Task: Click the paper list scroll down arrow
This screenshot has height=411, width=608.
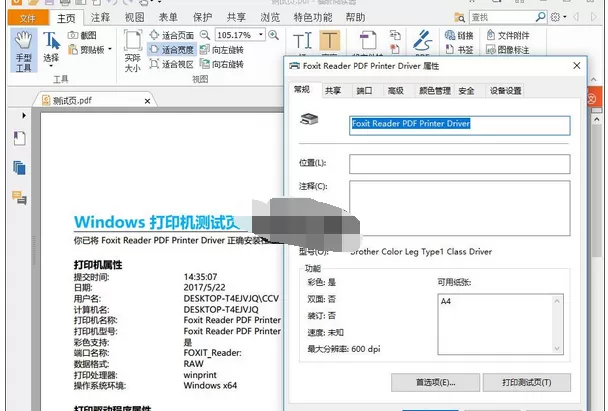Action: pos(557,349)
